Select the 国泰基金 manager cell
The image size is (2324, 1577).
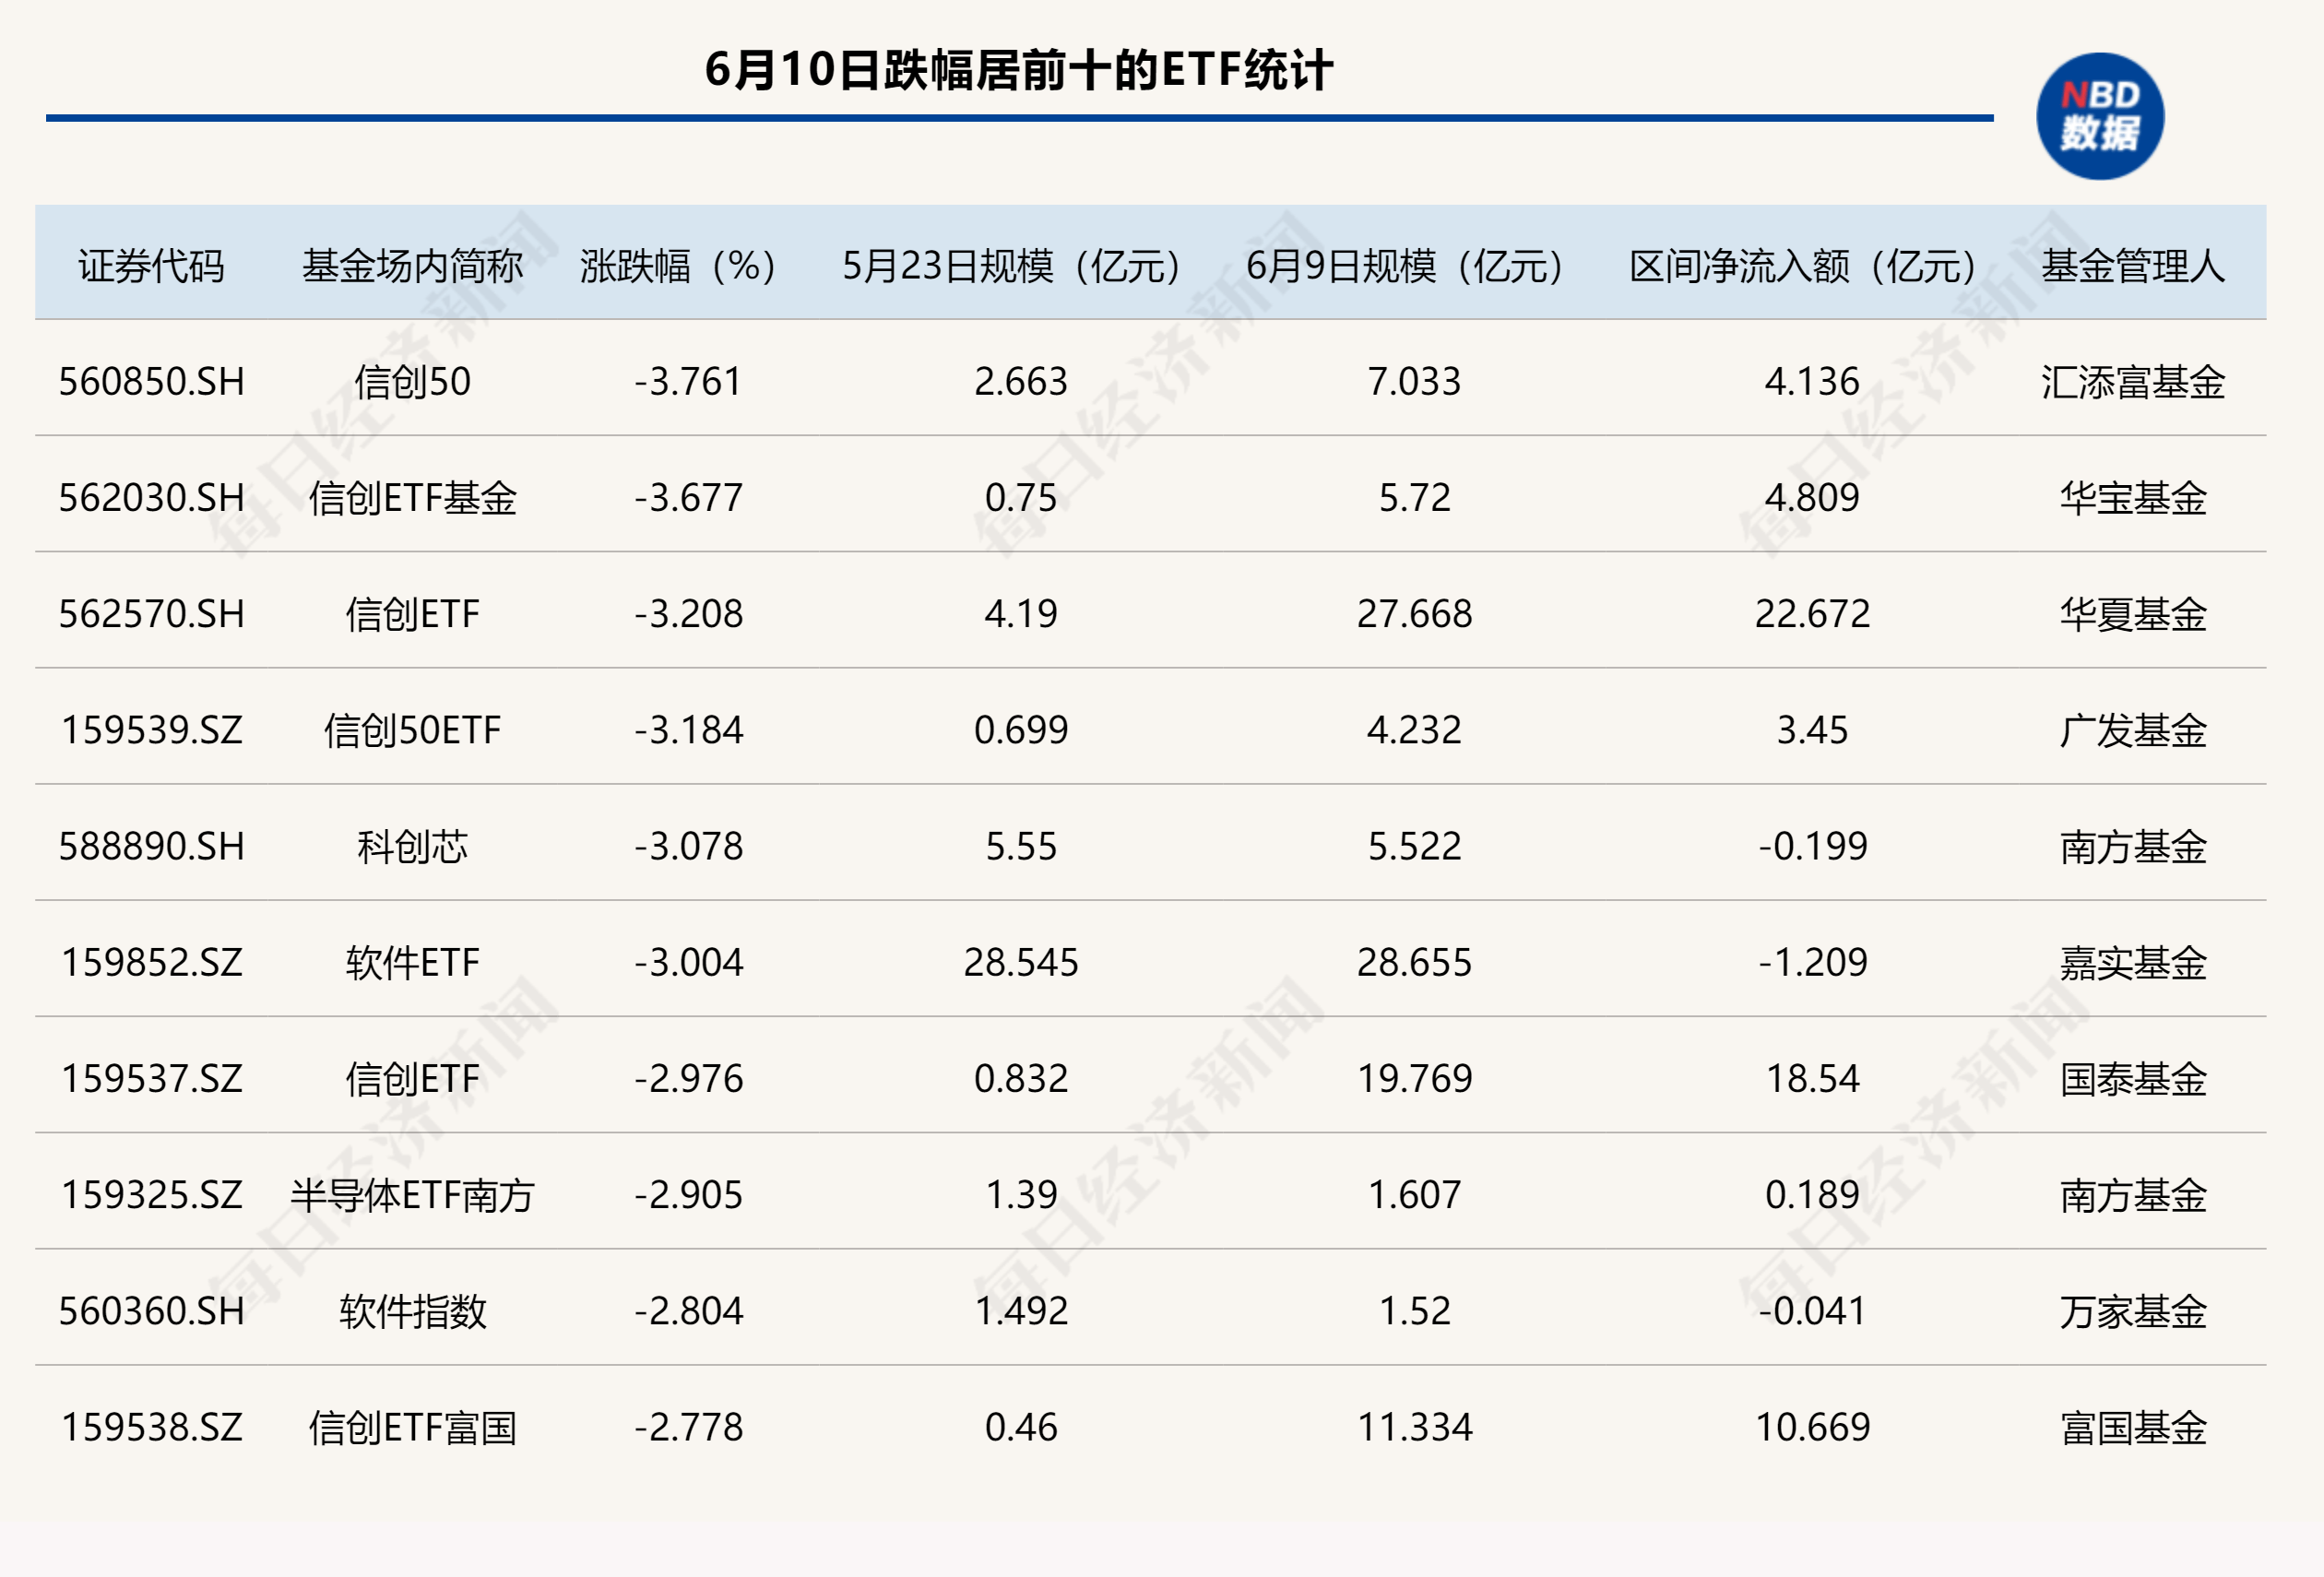coord(2133,1079)
